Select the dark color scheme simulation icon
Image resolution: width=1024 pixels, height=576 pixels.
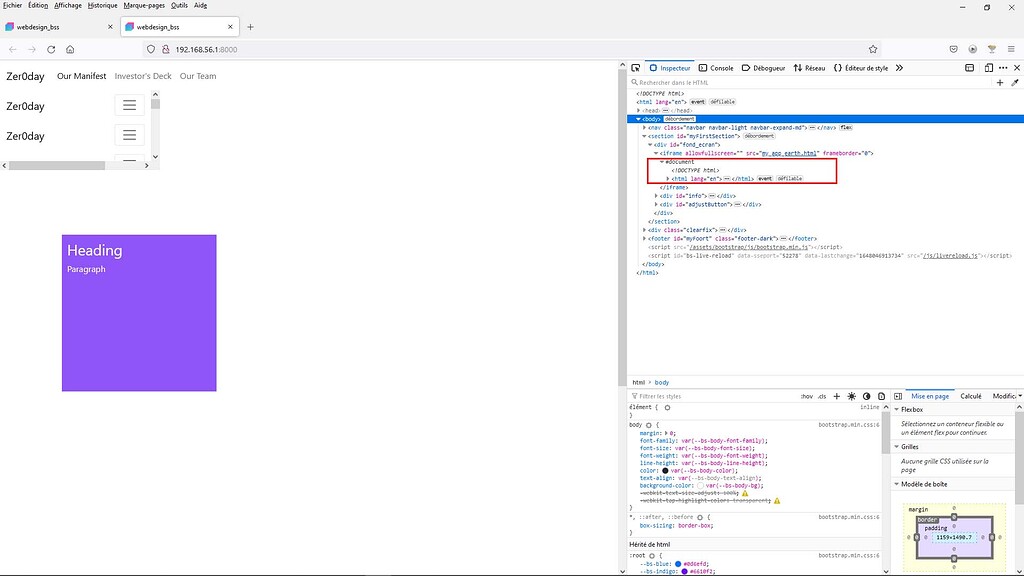(x=867, y=395)
